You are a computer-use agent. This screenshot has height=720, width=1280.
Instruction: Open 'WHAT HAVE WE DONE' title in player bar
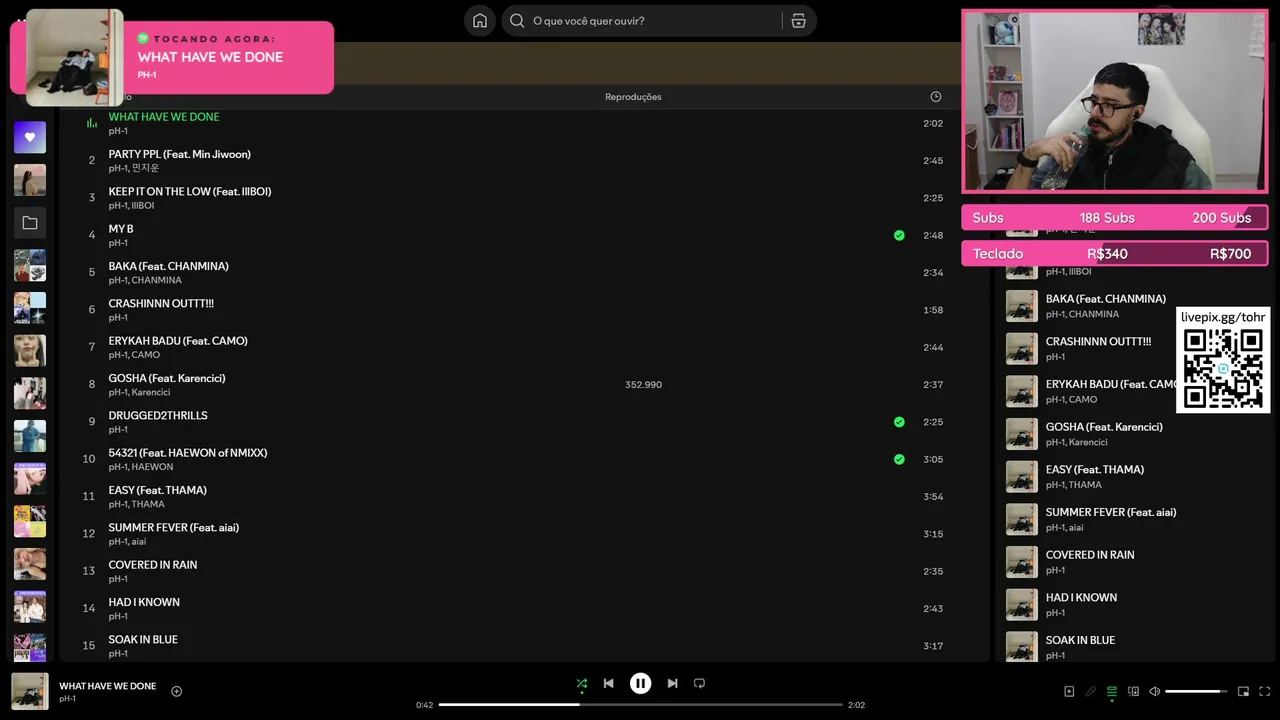pos(107,686)
